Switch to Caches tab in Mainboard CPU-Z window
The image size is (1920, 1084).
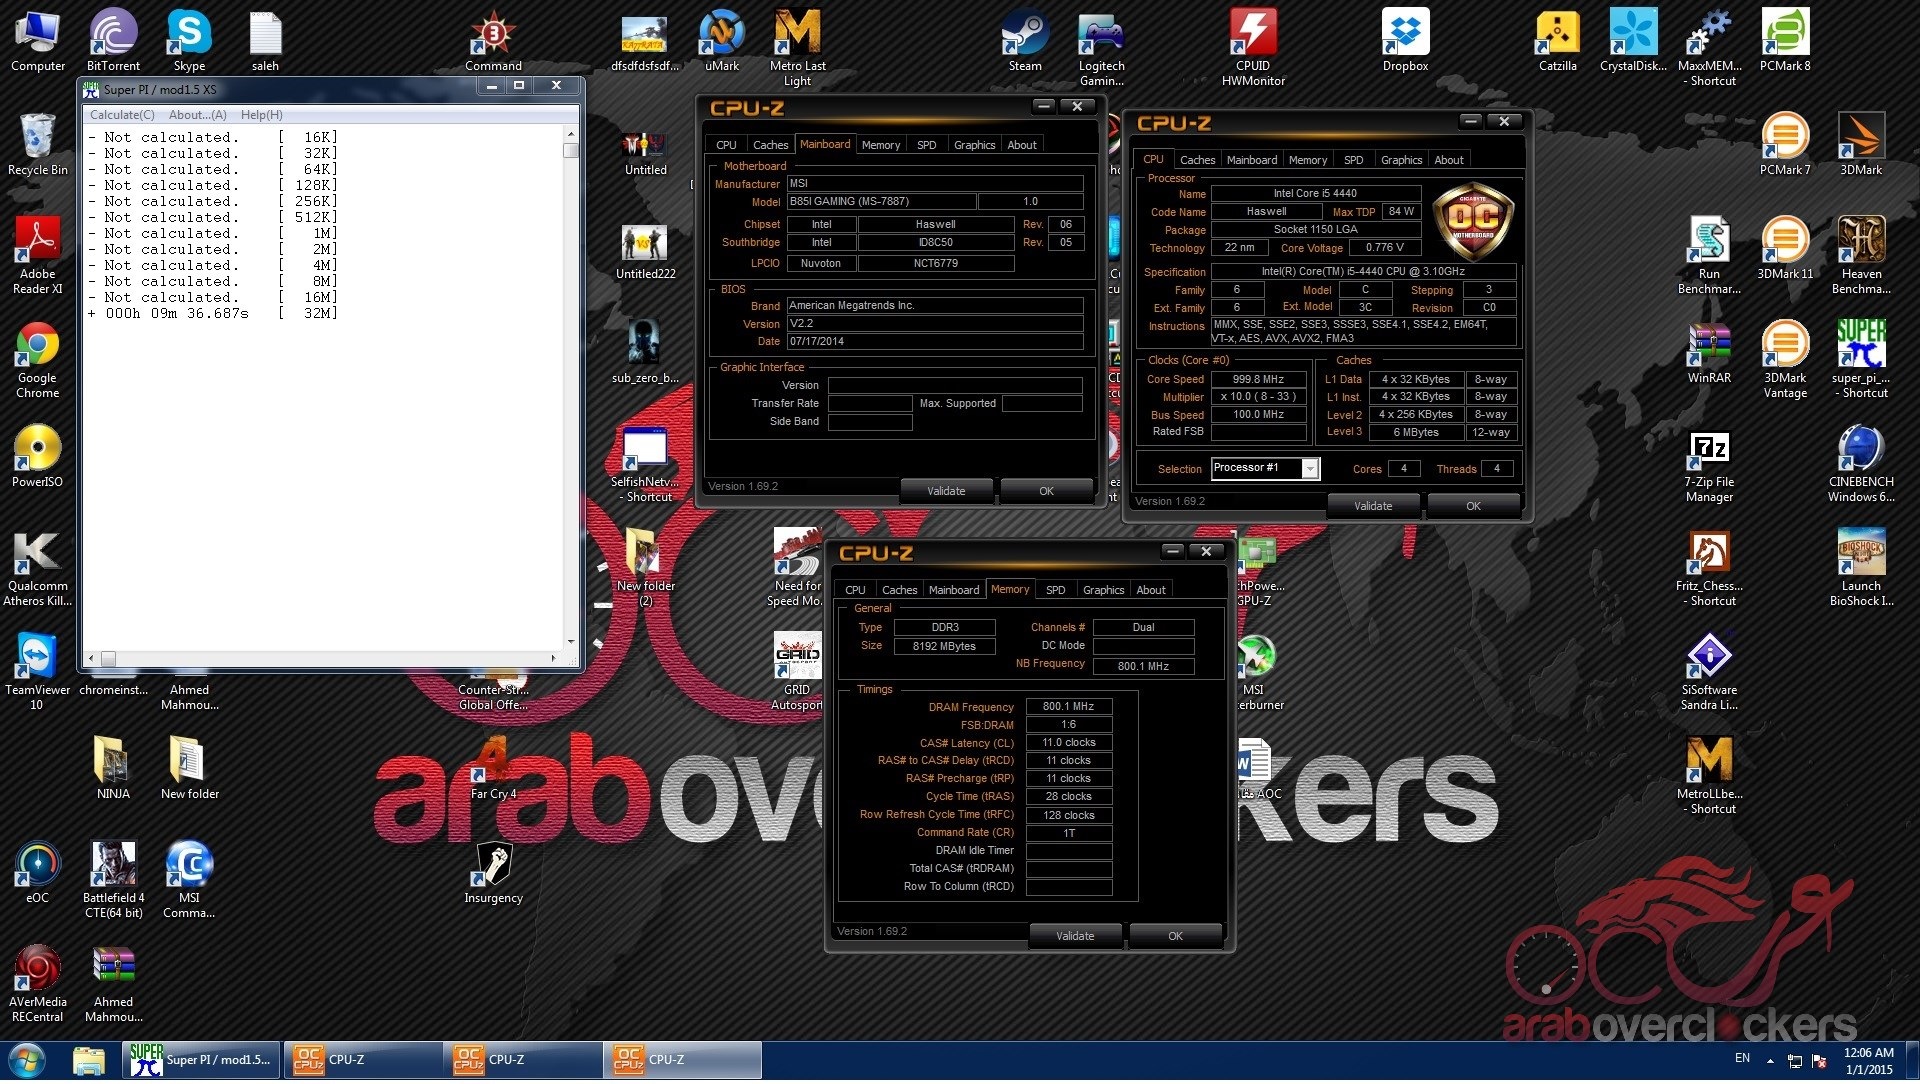(x=770, y=145)
